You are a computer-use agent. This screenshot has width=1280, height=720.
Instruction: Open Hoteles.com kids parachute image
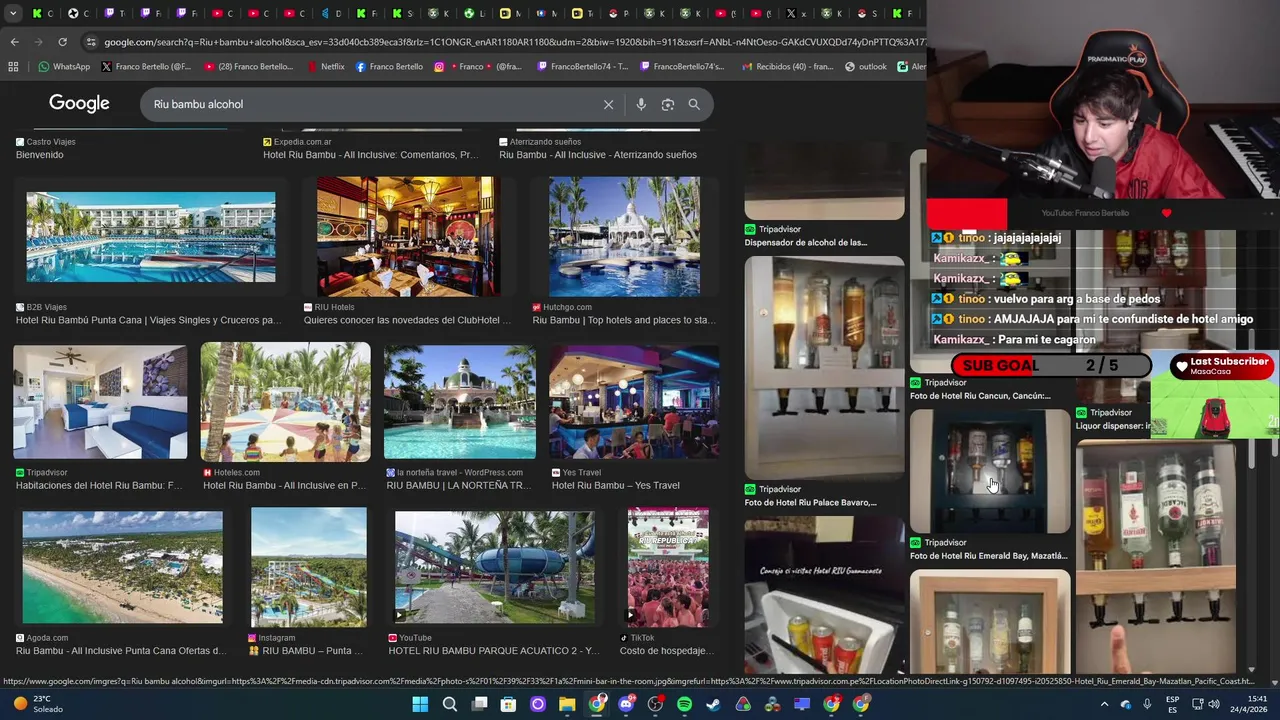click(x=285, y=401)
